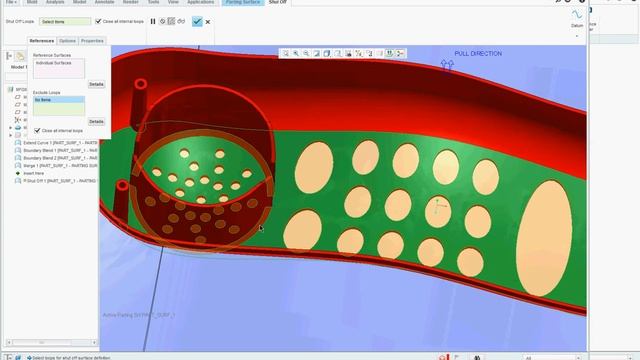Expand the first collapsed model tree node

pos(11,128)
